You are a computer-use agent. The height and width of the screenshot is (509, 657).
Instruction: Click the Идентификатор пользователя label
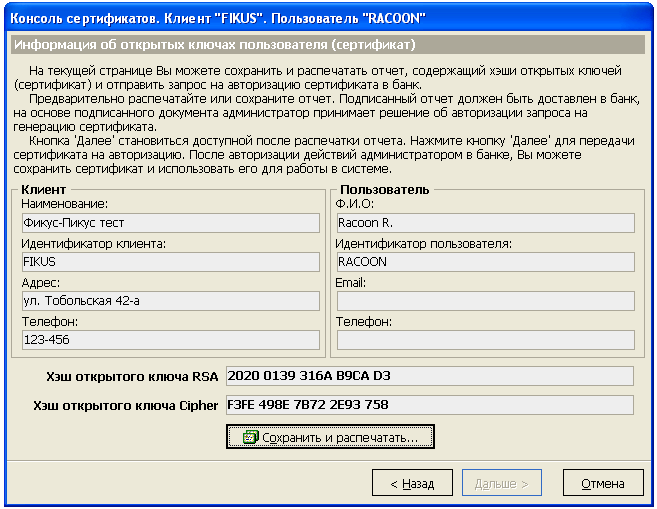click(424, 243)
